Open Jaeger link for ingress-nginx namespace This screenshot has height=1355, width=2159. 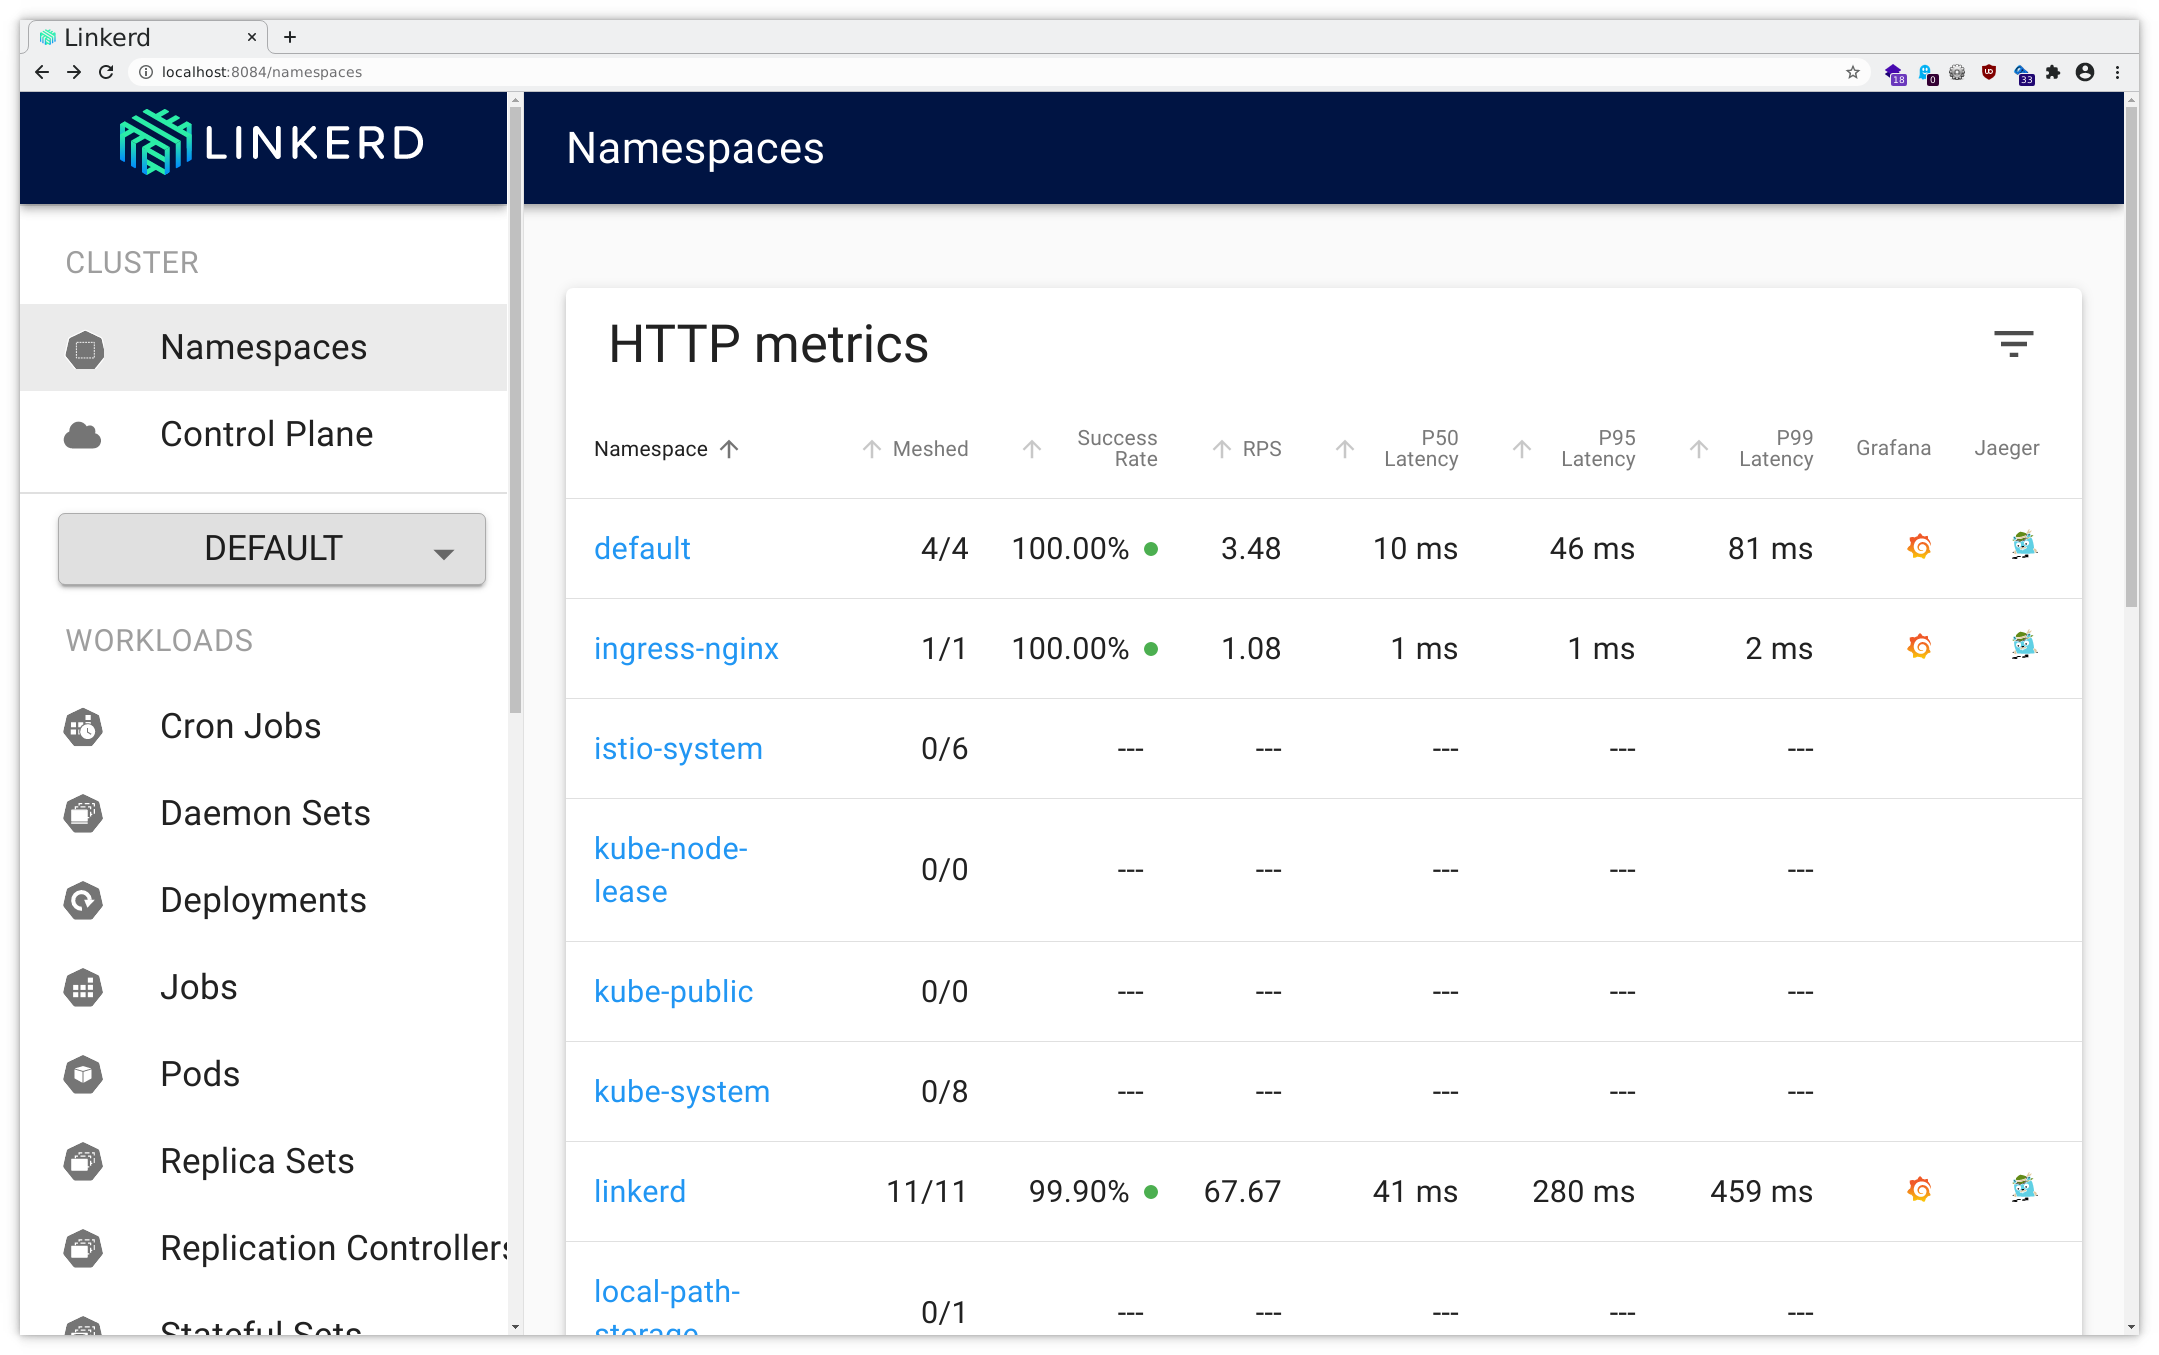point(2023,646)
